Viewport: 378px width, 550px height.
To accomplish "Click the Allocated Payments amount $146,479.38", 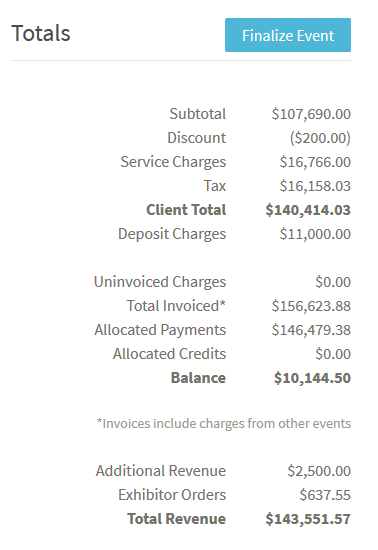I will click(311, 330).
